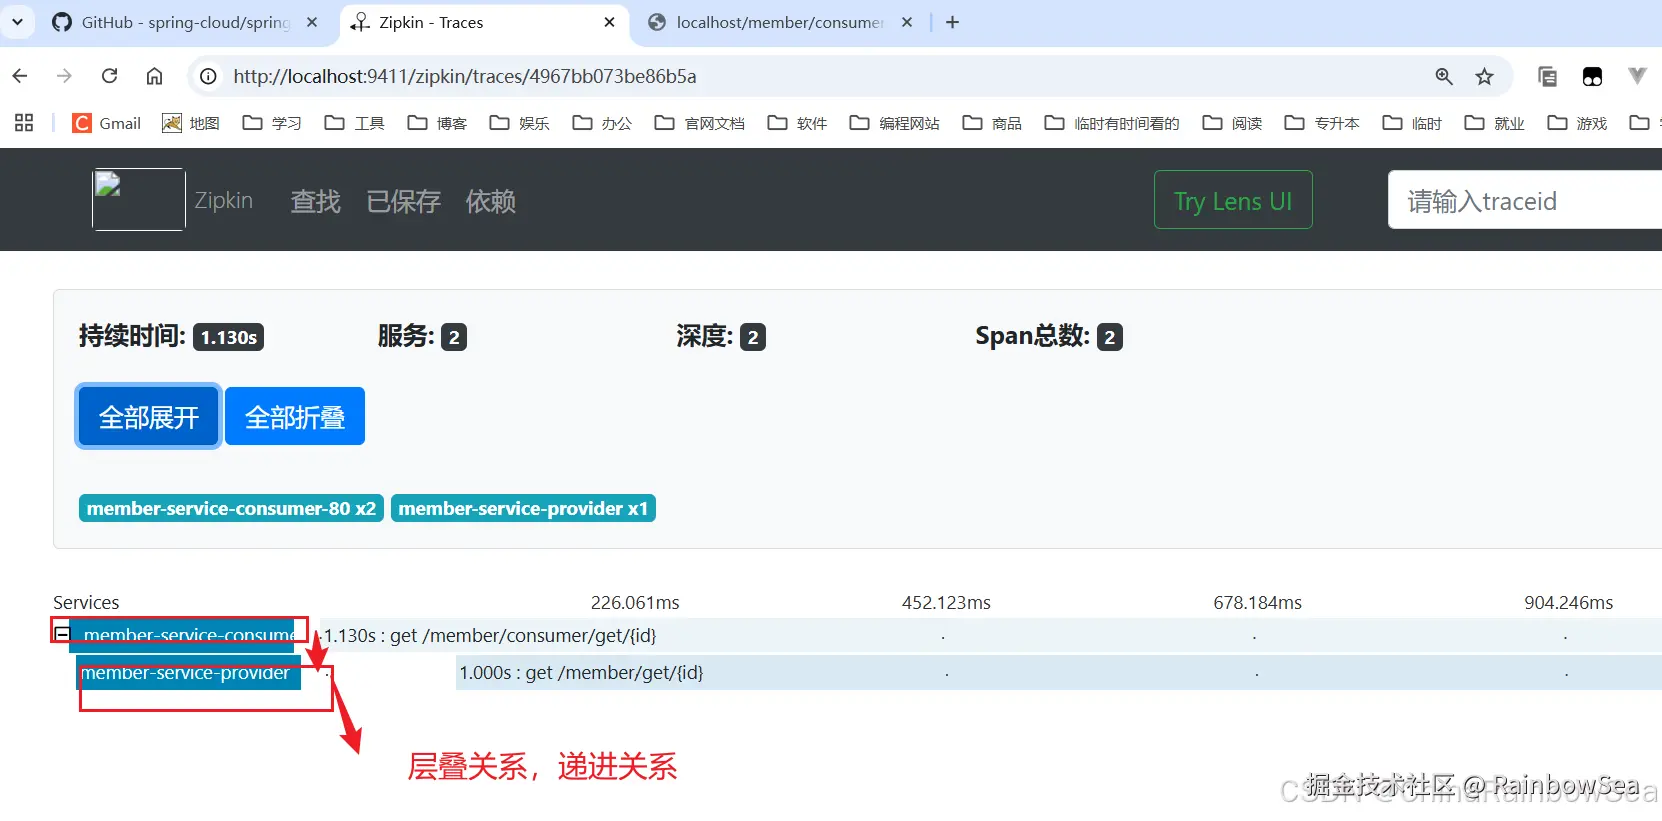Open the 博客 bookmark folder
This screenshot has width=1662, height=821.
tap(437, 123)
